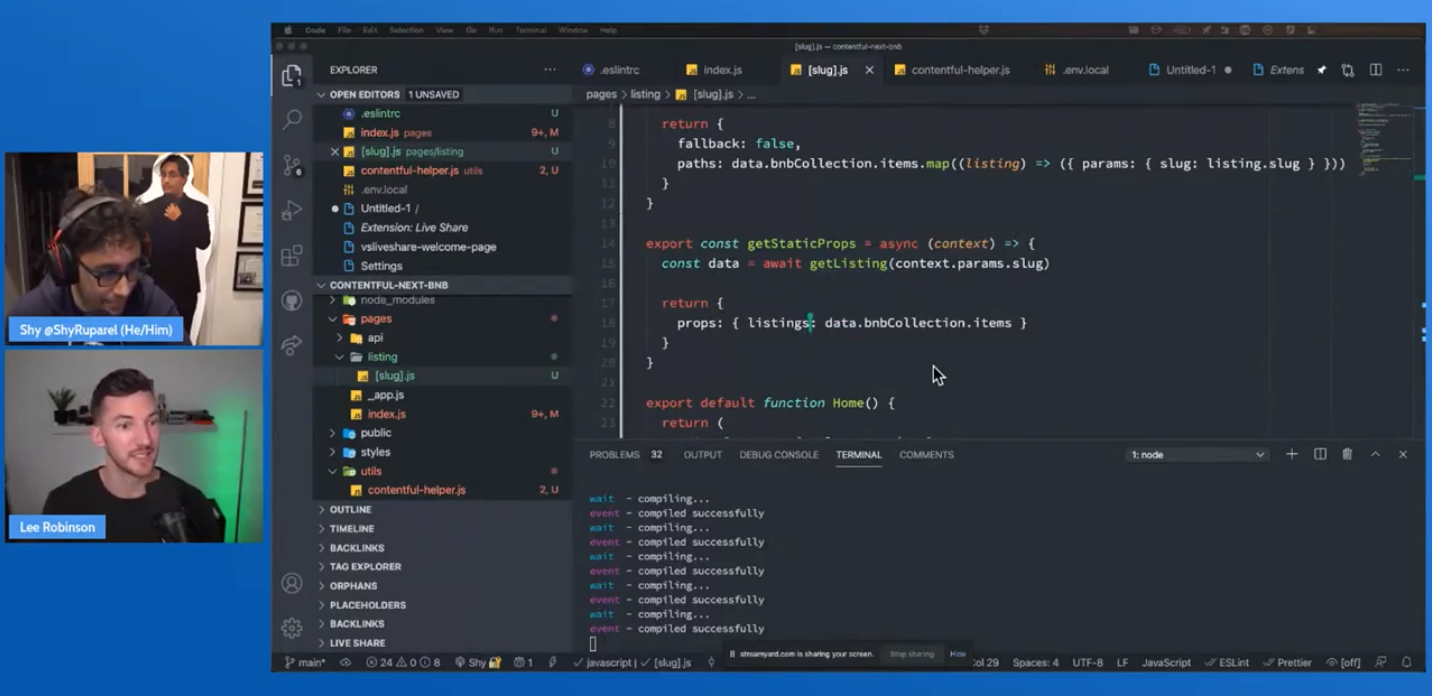Open contentful-helper.js under utils folder
Image resolution: width=1432 pixels, height=696 pixels.
[416, 490]
